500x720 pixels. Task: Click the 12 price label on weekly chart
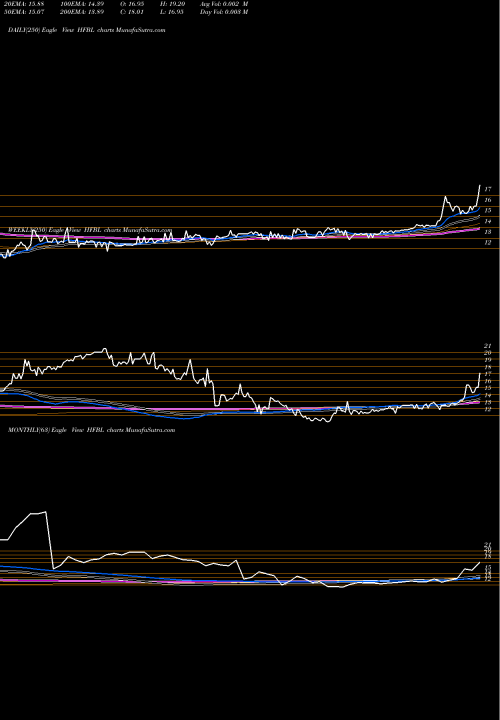pyautogui.click(x=489, y=409)
